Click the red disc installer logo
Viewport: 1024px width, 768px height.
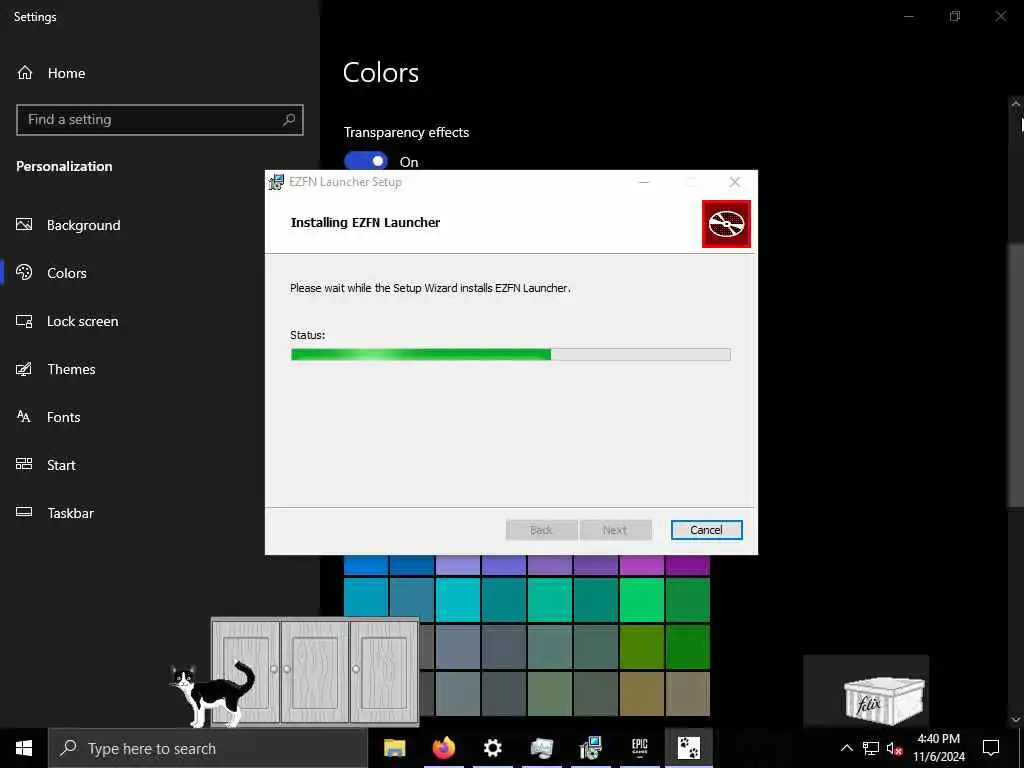pos(726,224)
